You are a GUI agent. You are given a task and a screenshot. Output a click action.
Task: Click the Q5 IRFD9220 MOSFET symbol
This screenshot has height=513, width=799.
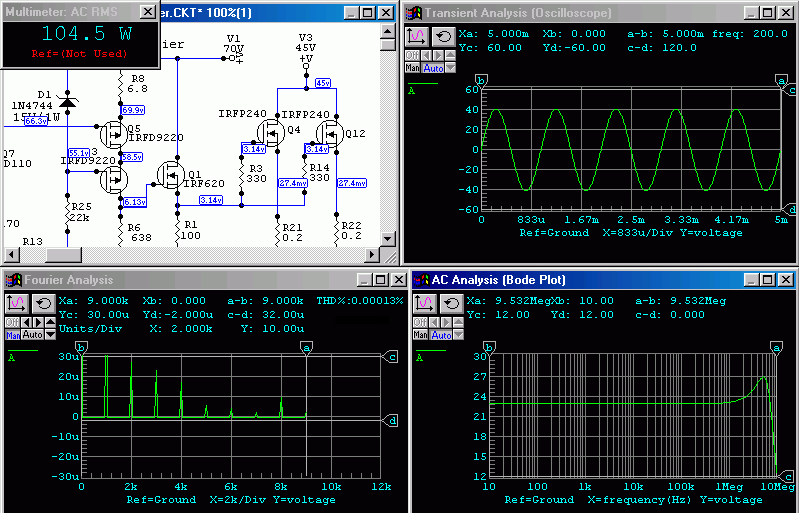pos(113,134)
